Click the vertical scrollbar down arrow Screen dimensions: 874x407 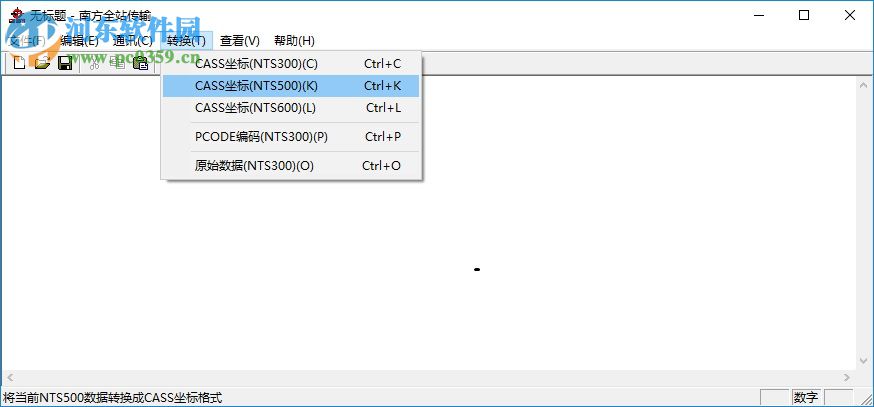(863, 360)
